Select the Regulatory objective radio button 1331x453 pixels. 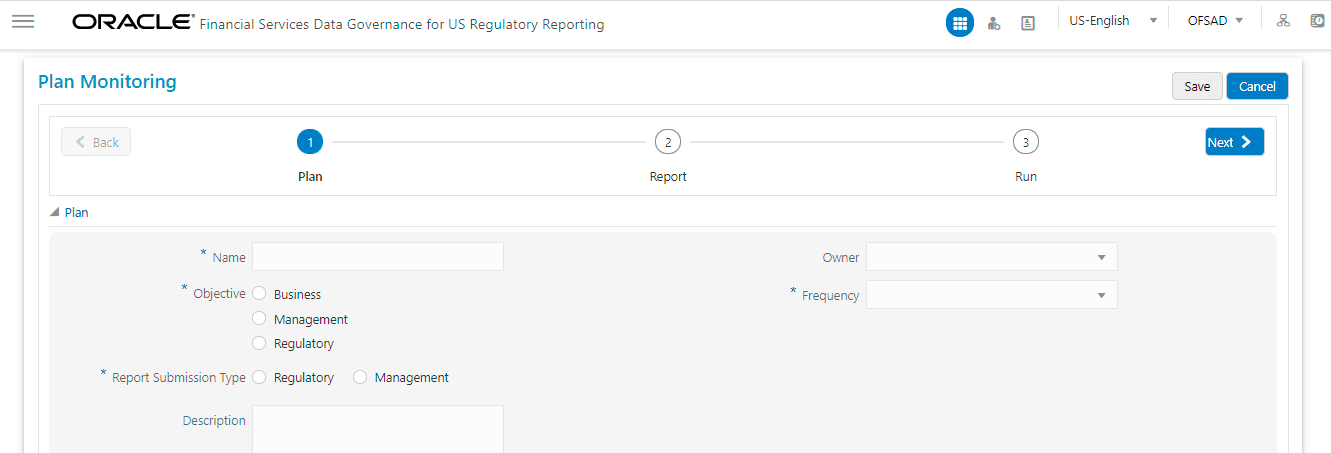point(259,343)
